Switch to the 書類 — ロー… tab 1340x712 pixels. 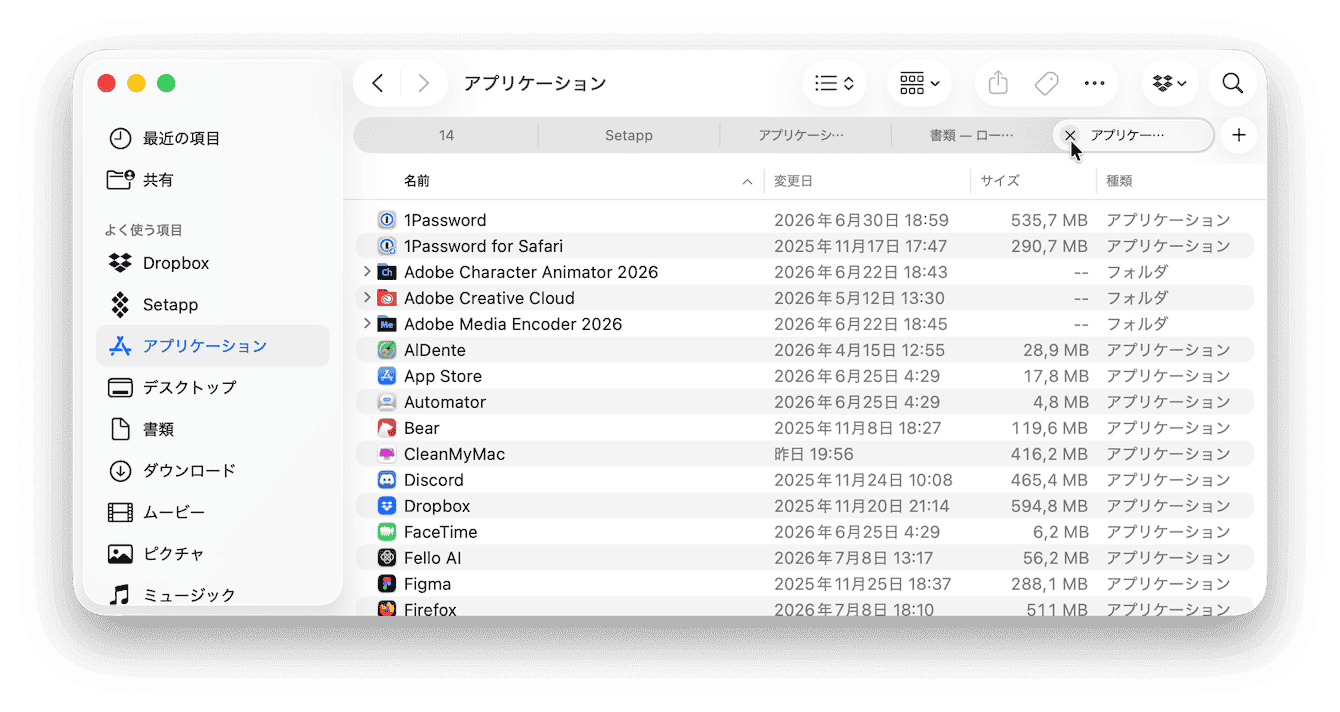click(x=972, y=135)
